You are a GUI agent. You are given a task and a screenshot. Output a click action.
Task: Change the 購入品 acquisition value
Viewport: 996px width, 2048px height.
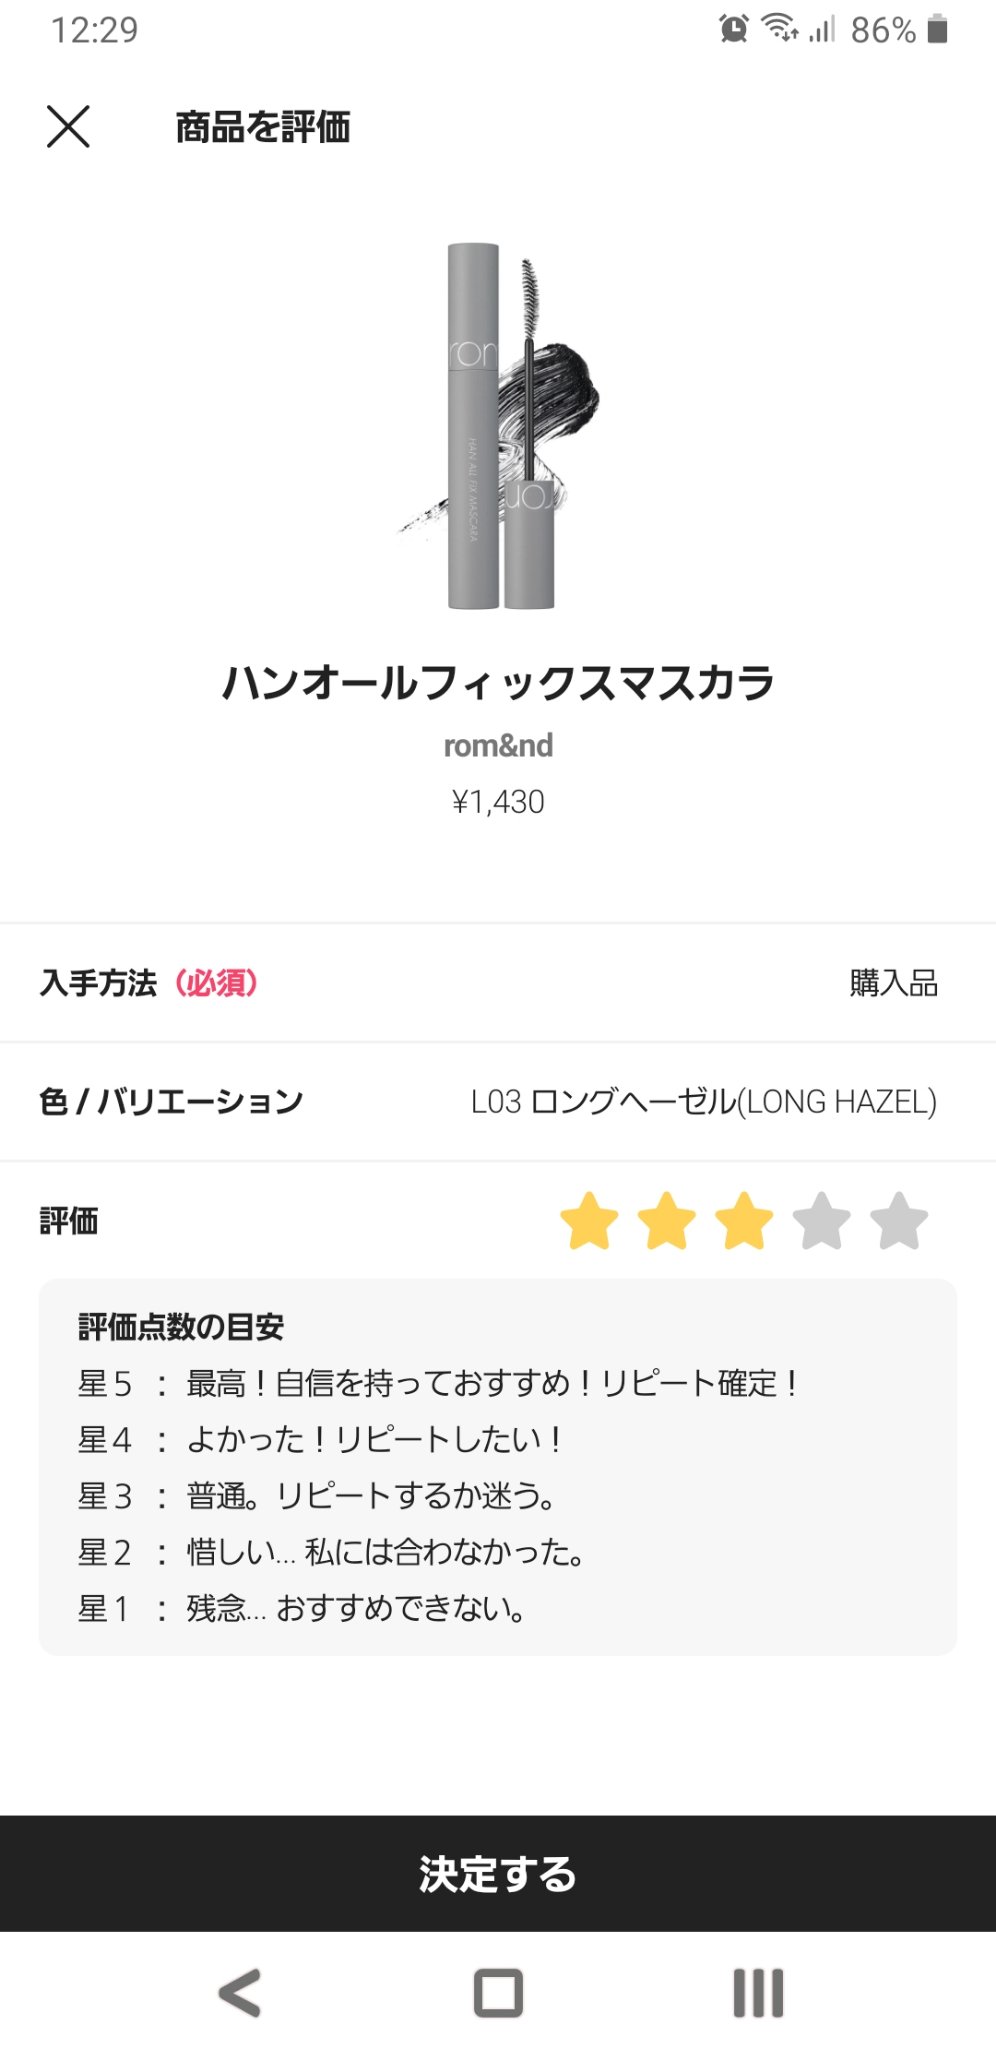point(893,983)
